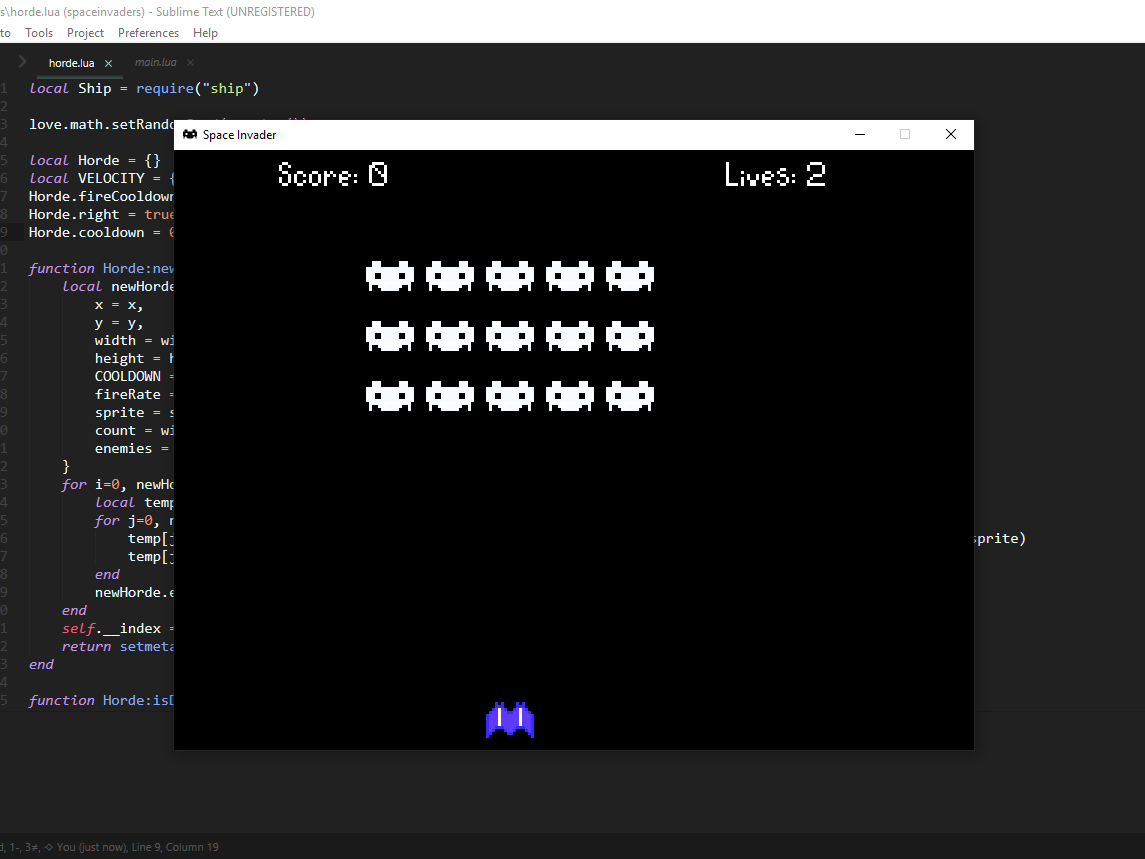Click 'Line 9, Column 19' in status bar

point(175,847)
